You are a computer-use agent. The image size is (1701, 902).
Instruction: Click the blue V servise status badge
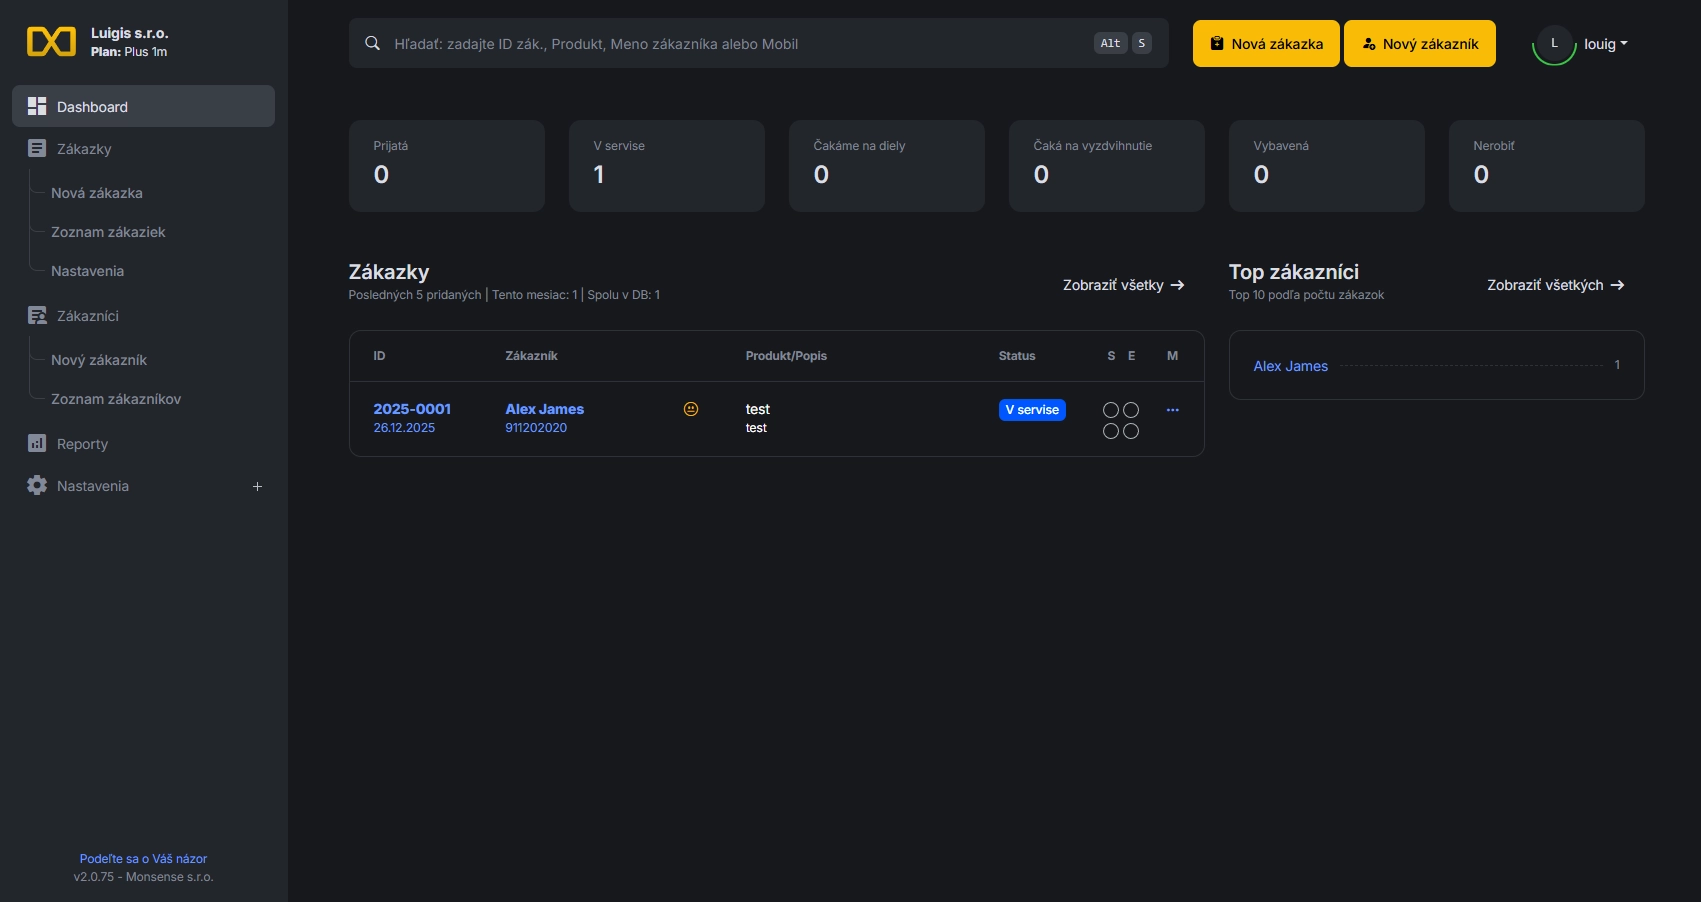[x=1031, y=410]
